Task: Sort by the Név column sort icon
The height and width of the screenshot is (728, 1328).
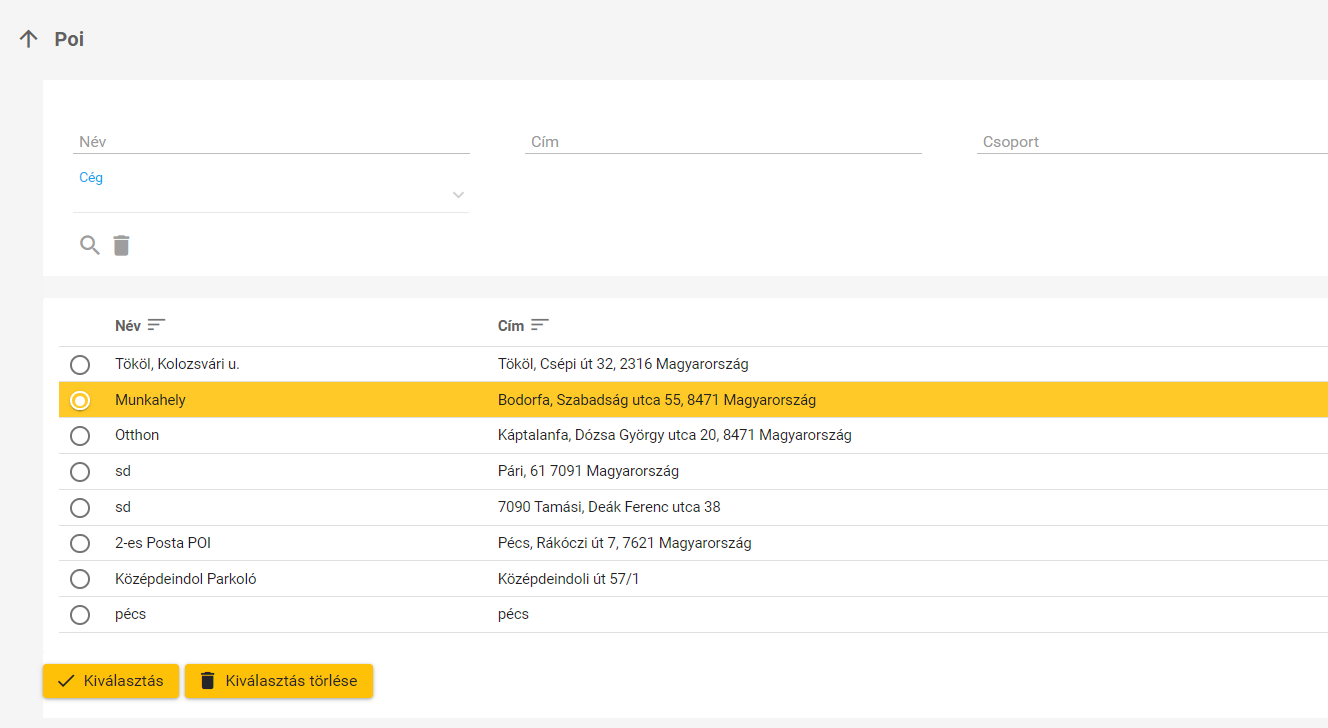Action: 157,325
